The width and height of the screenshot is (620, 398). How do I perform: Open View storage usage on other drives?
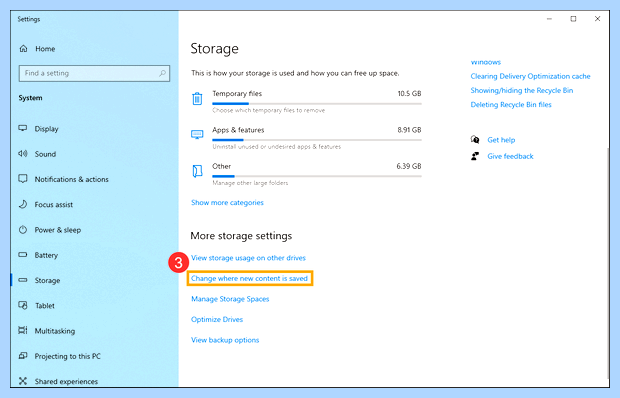pyautogui.click(x=248, y=258)
